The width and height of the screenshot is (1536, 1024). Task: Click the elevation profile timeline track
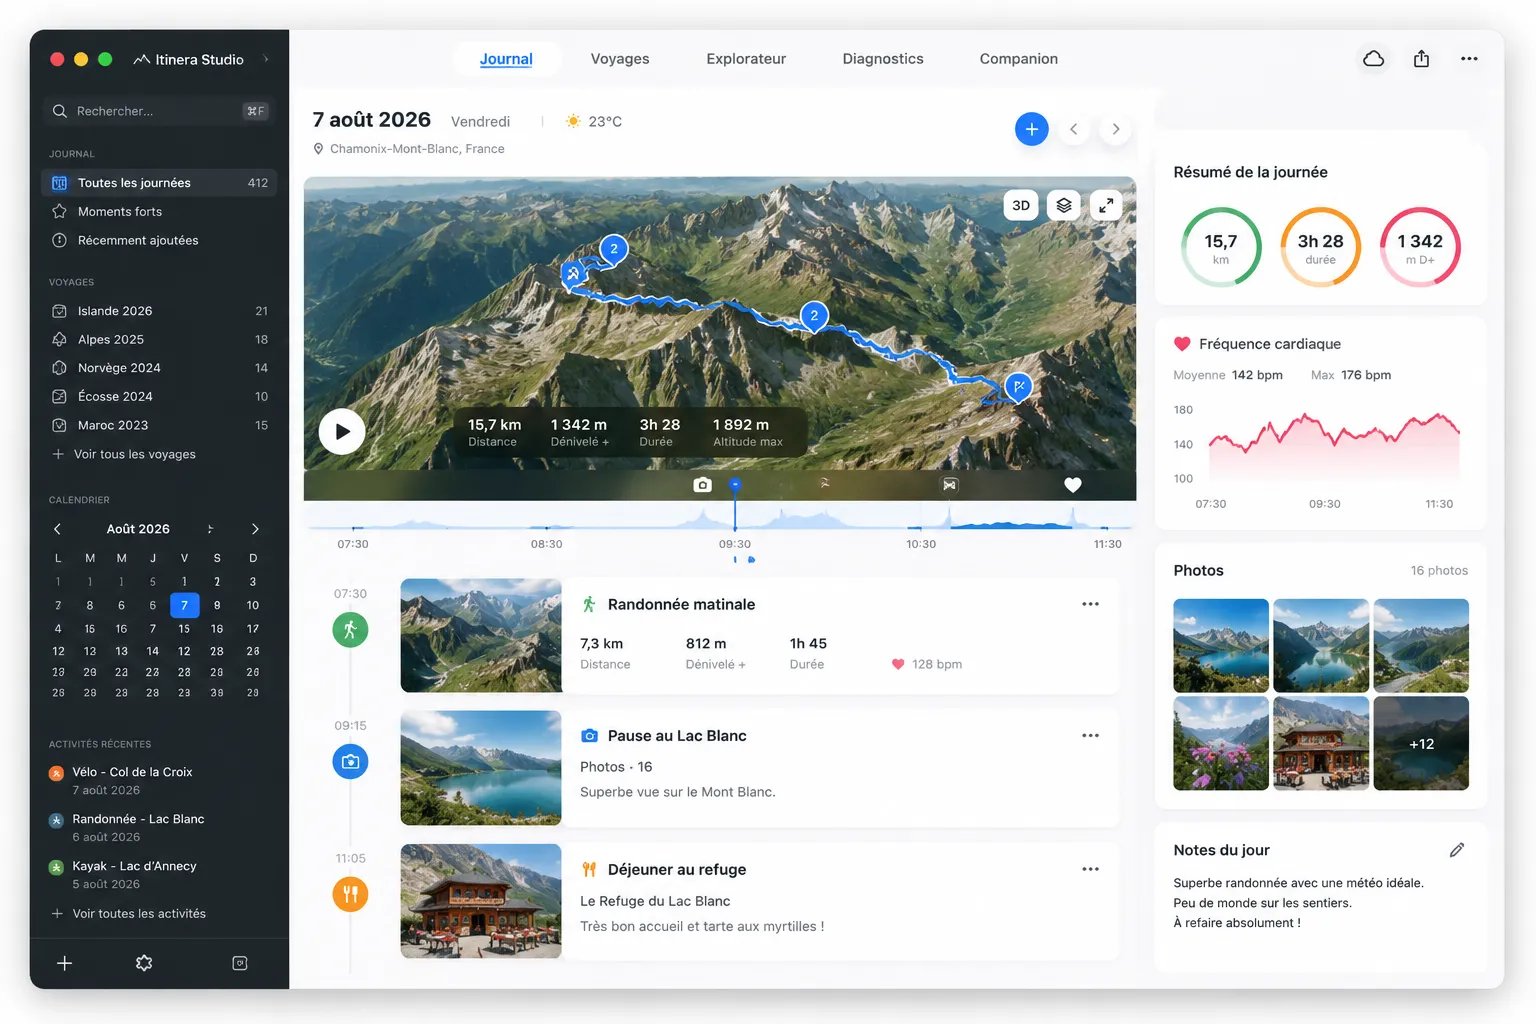coord(720,519)
